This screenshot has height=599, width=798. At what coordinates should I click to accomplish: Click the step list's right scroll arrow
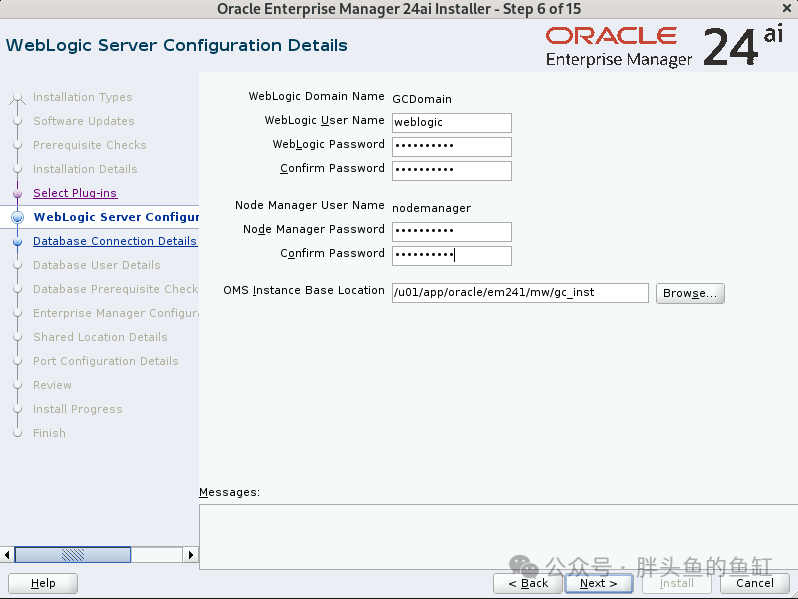[190, 554]
